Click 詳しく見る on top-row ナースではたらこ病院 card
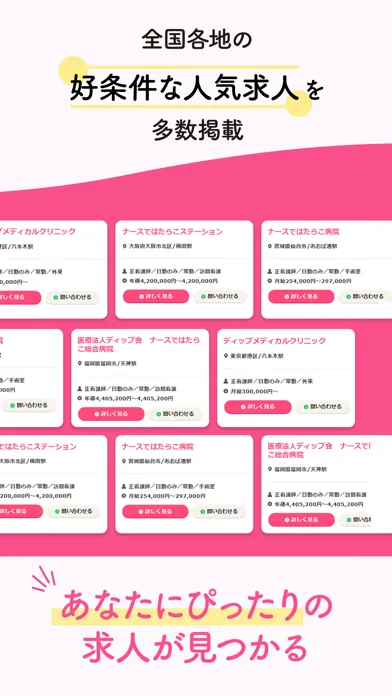Screen dimensions: 392x696 pos(301,296)
